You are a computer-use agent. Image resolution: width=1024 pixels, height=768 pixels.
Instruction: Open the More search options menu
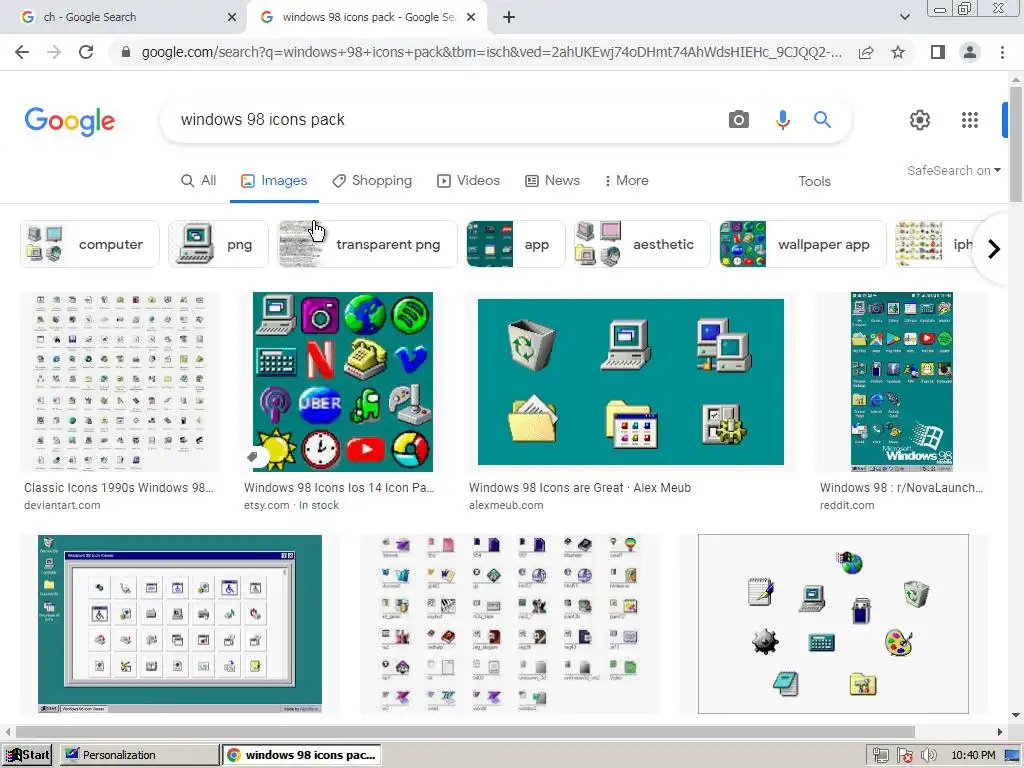(626, 181)
